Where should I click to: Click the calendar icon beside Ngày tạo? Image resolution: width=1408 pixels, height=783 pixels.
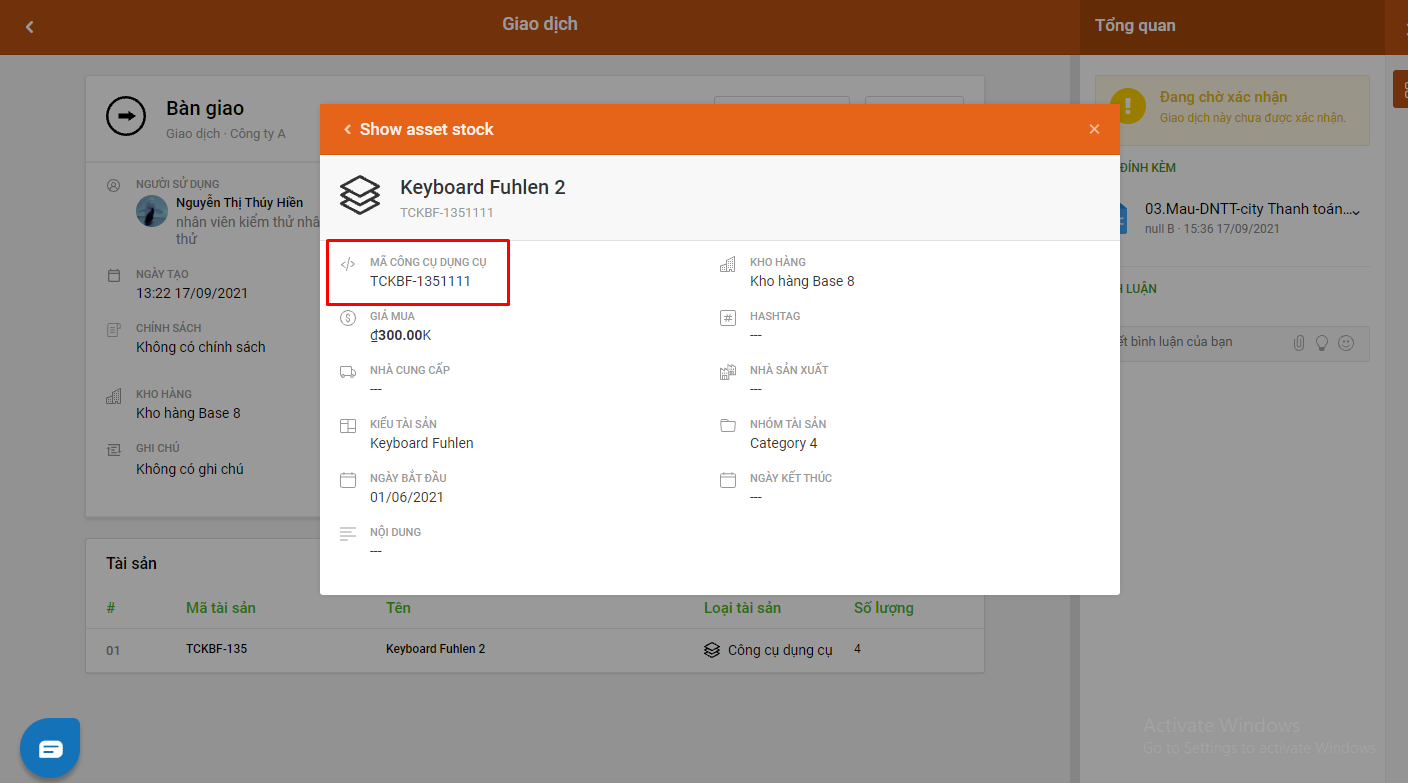pyautogui.click(x=114, y=275)
